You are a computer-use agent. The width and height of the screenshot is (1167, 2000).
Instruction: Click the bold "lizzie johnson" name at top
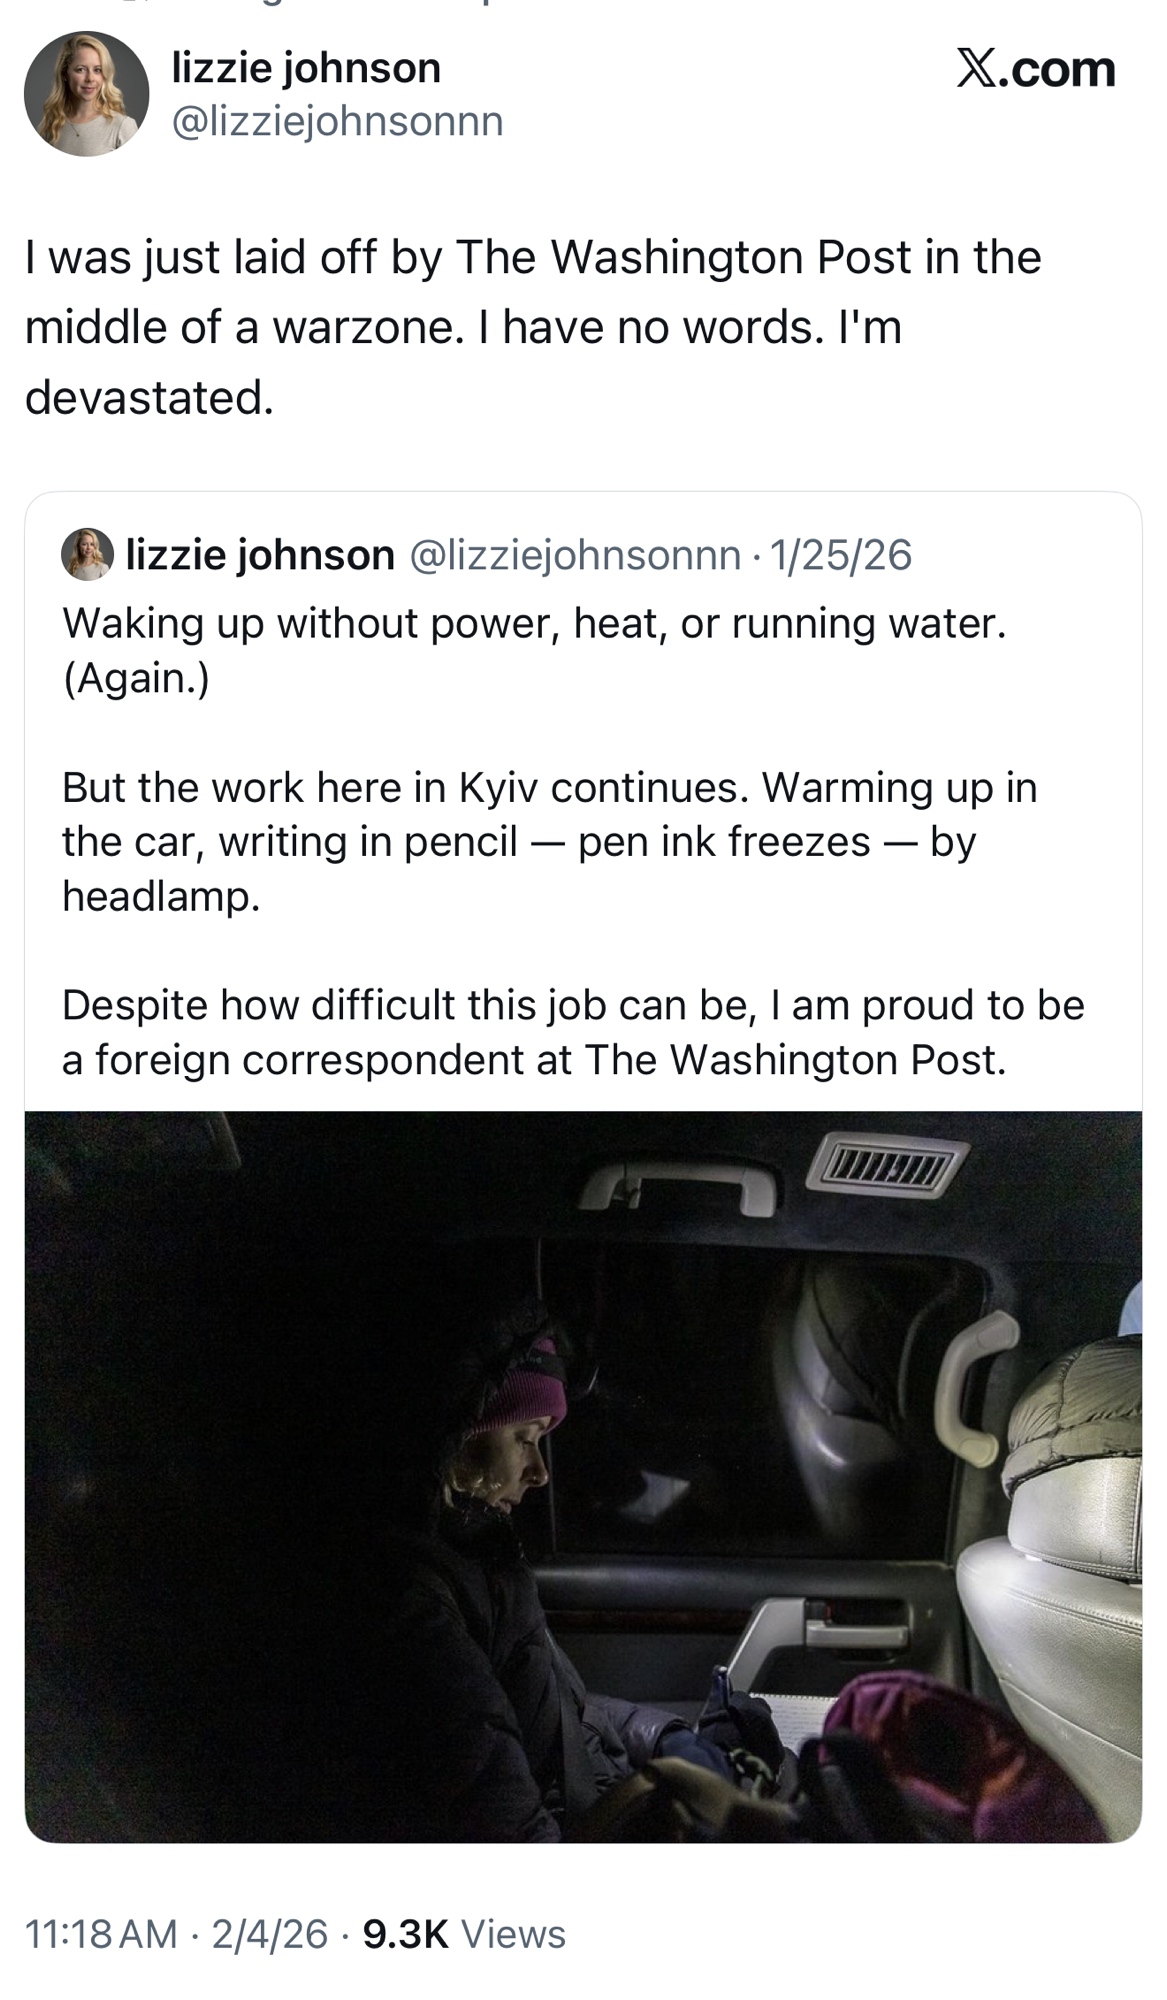click(x=306, y=68)
